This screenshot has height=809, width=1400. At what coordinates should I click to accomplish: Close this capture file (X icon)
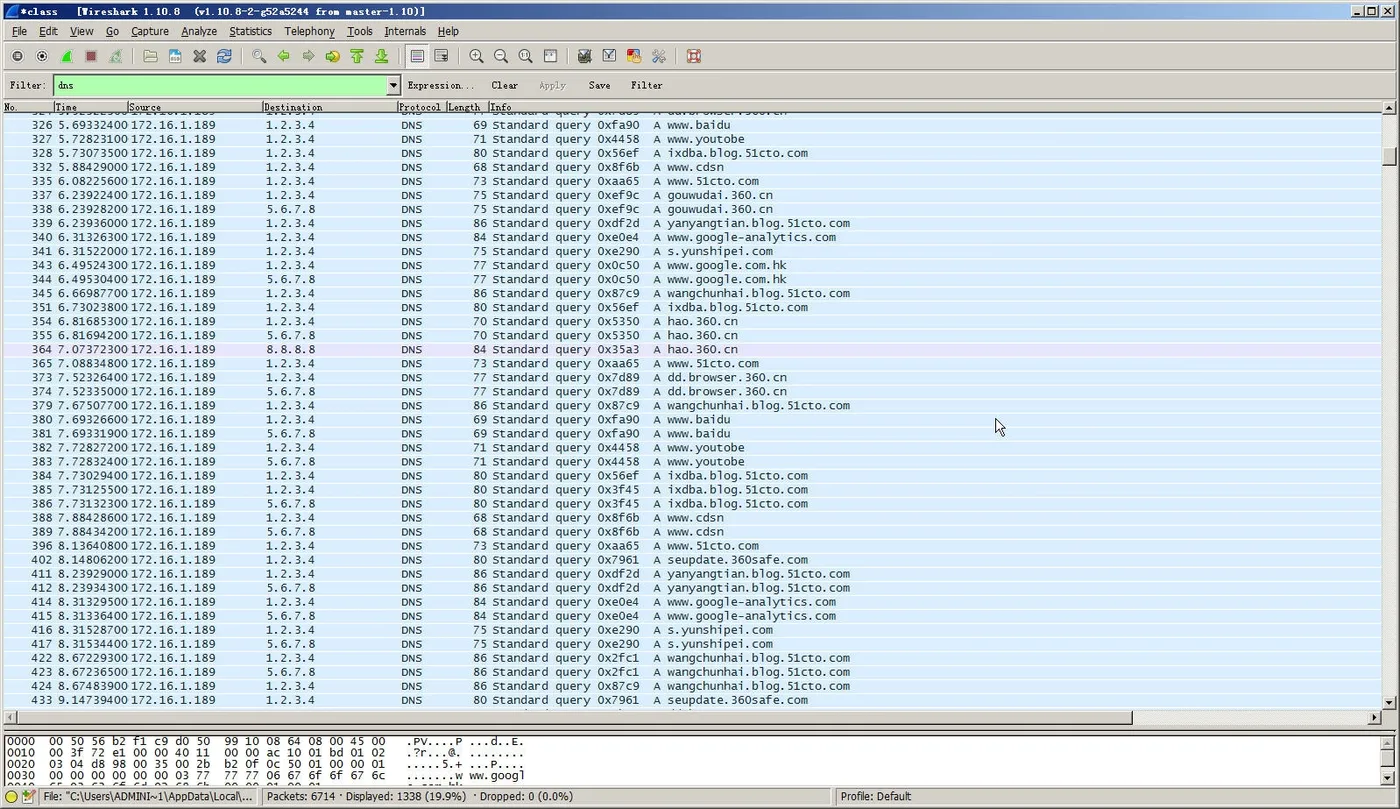[199, 57]
